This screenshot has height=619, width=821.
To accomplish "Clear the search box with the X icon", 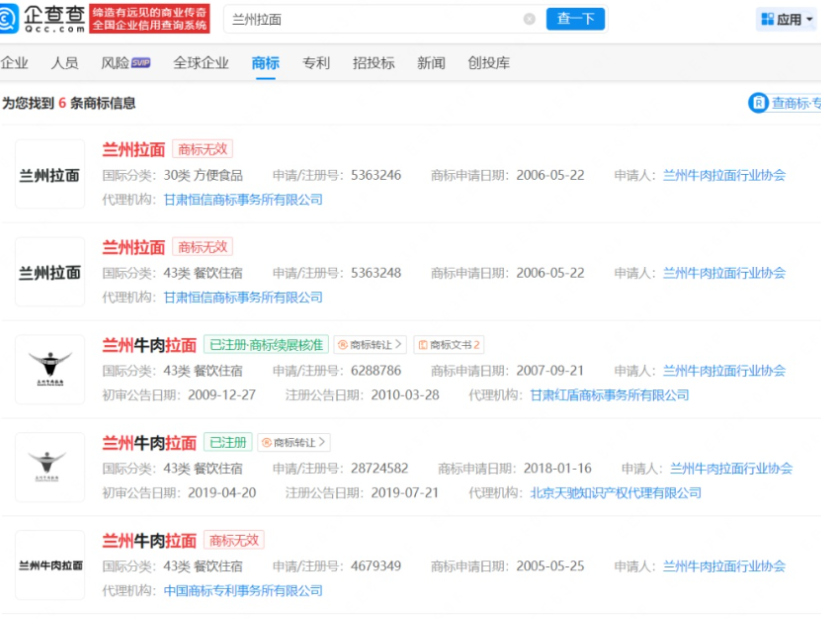I will [529, 19].
